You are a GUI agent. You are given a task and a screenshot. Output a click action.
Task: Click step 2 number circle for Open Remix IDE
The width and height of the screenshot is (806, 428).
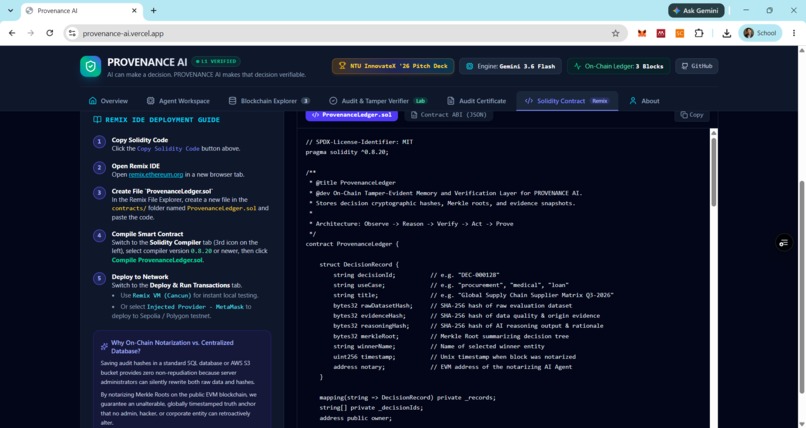point(99,168)
